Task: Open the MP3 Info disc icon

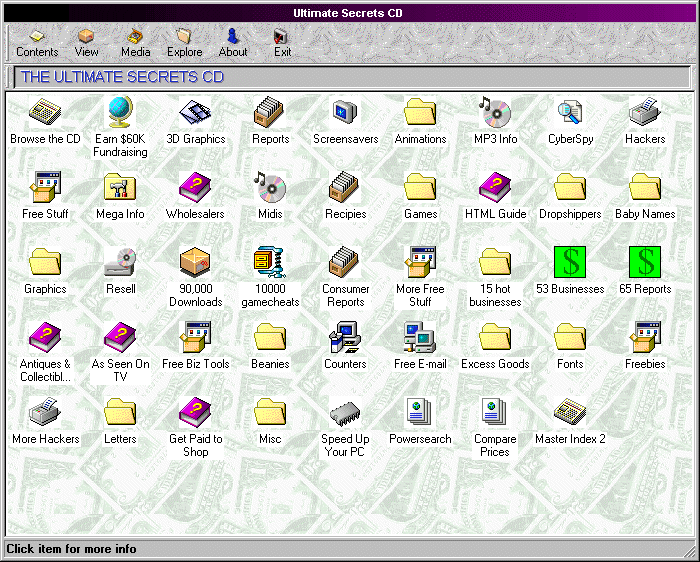Action: (x=495, y=112)
